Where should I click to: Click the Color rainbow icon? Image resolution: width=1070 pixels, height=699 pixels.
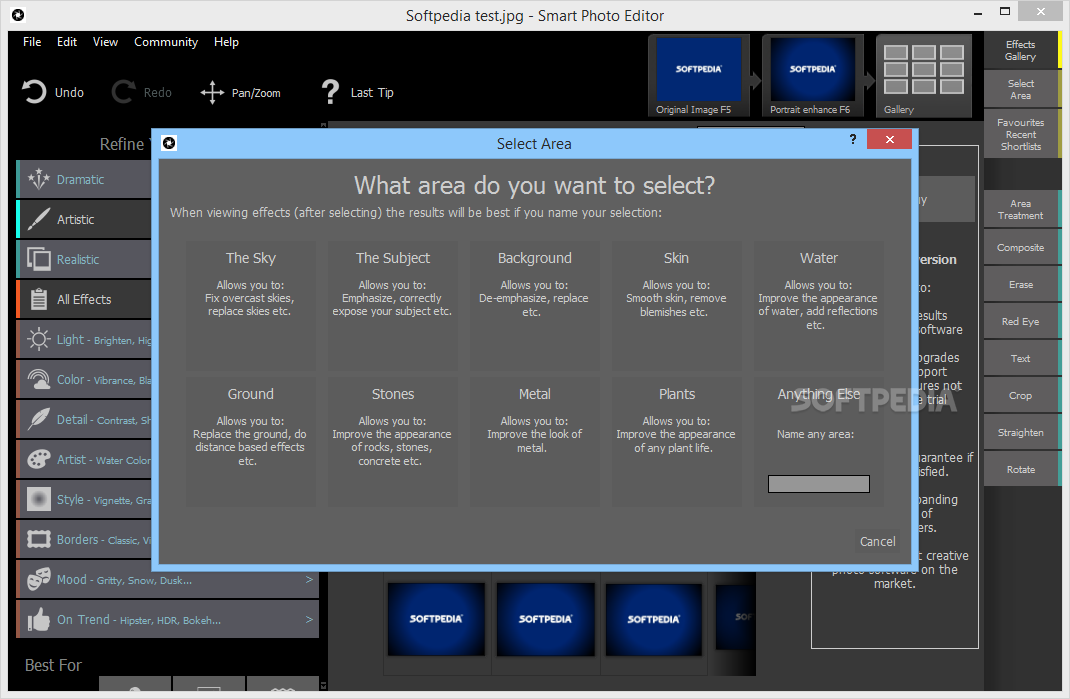39,380
